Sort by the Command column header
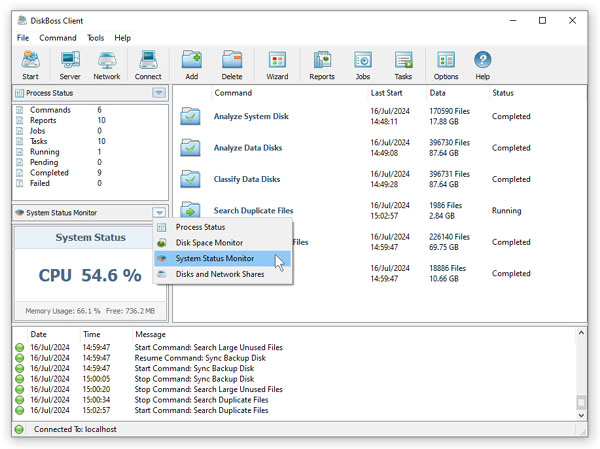 click(233, 93)
